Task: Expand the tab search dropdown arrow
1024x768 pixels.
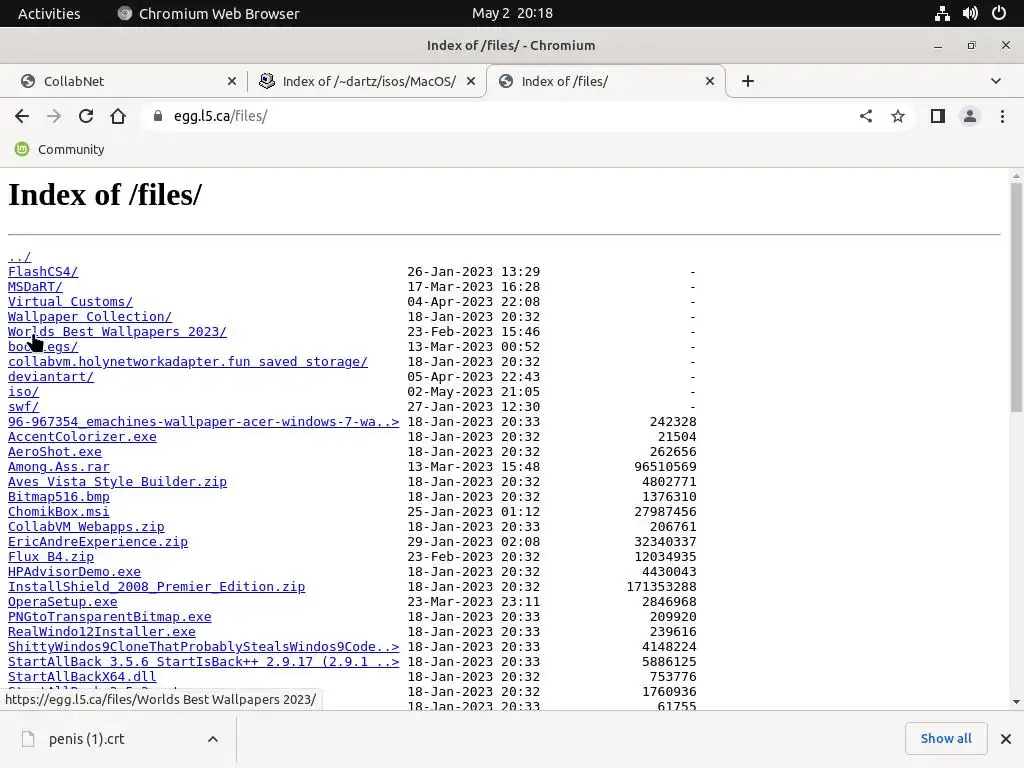Action: [995, 81]
